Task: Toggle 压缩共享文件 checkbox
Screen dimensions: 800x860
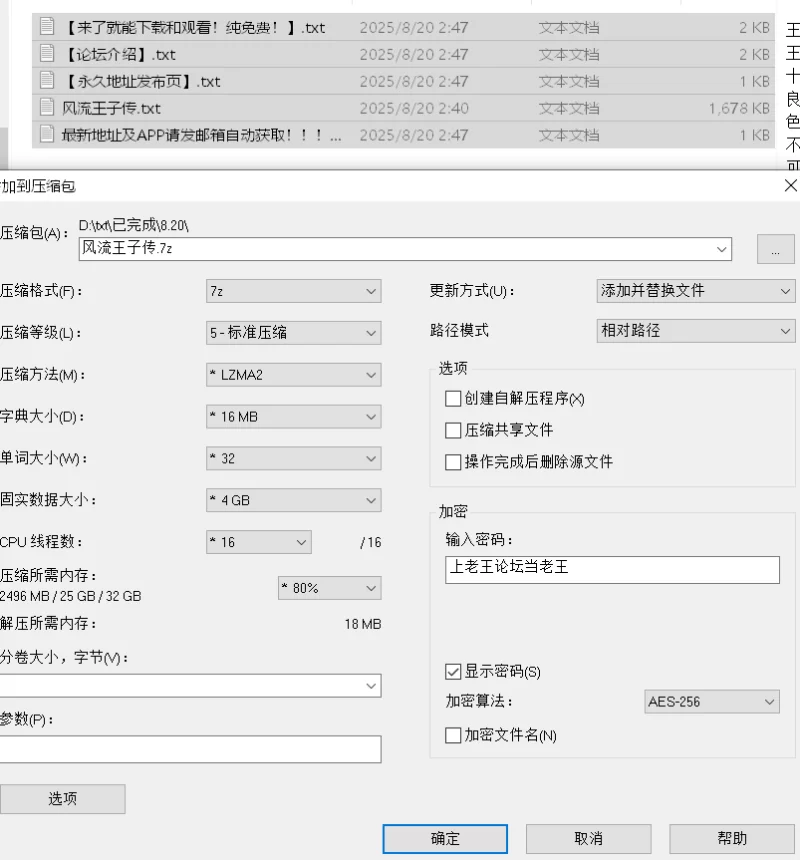Action: click(453, 431)
